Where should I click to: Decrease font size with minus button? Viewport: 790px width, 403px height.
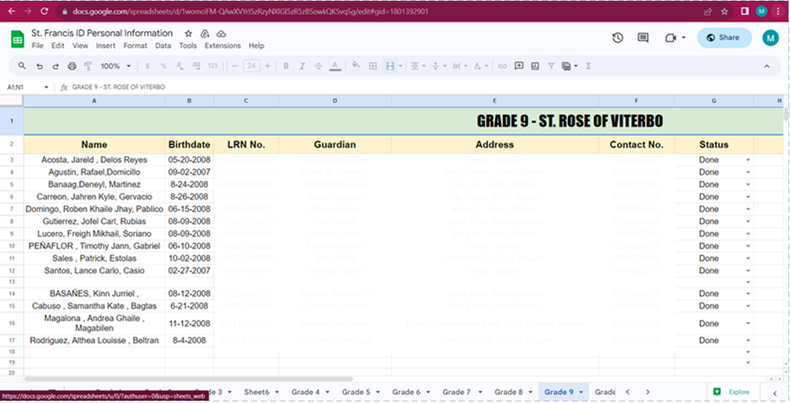(x=235, y=66)
